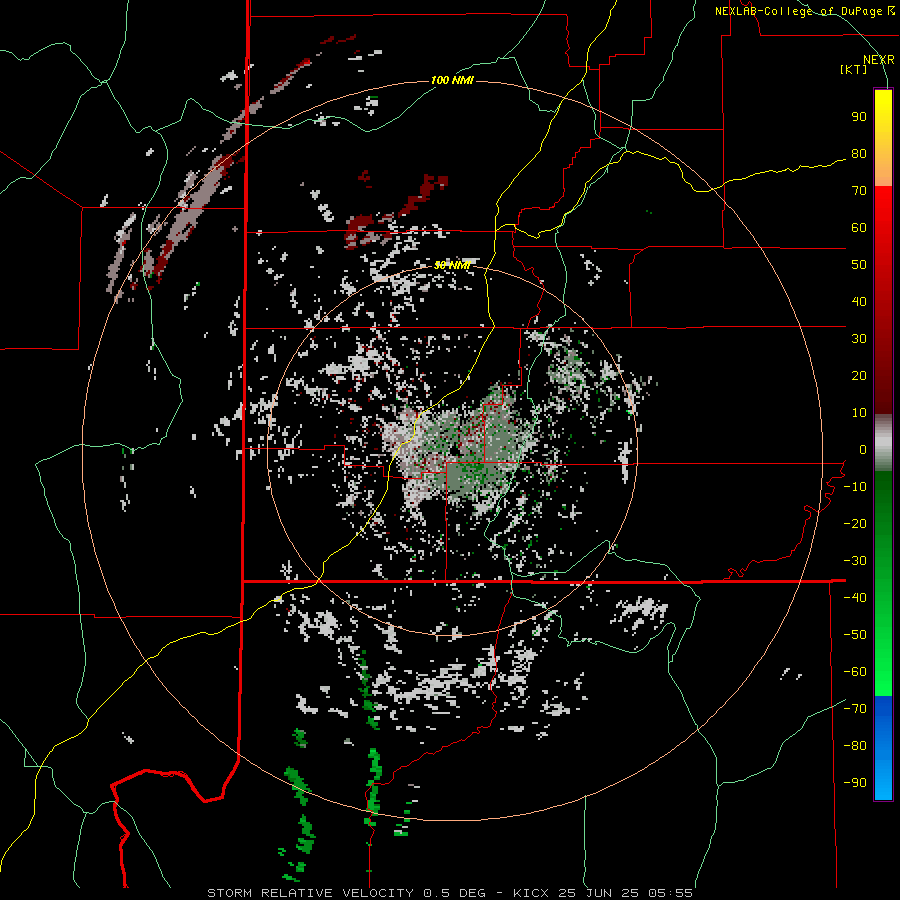Click the 10 value on the velocity scale

pos(859,413)
